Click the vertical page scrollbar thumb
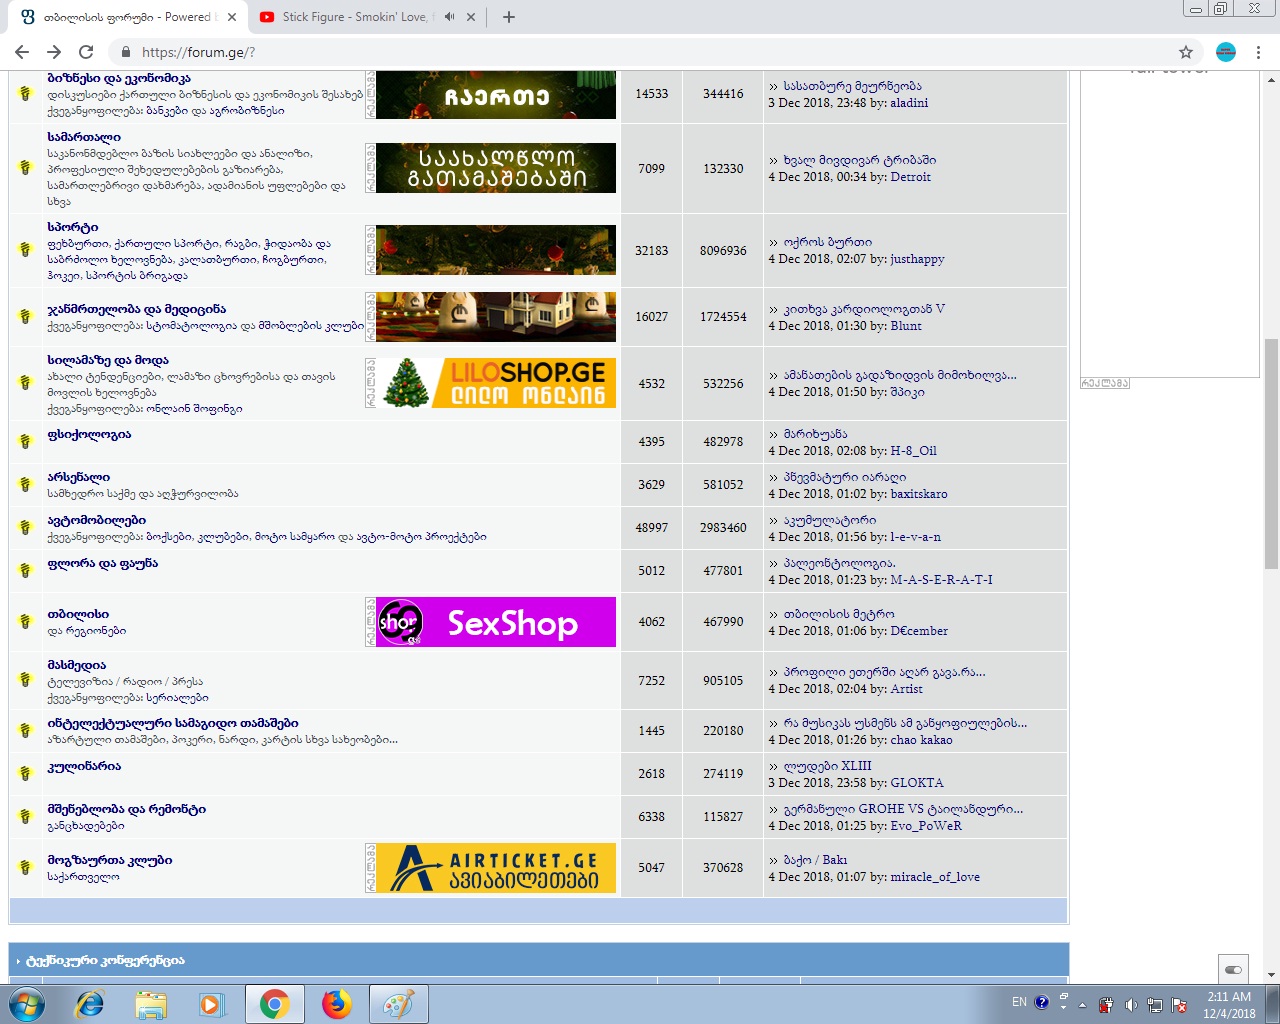 tap(1271, 452)
